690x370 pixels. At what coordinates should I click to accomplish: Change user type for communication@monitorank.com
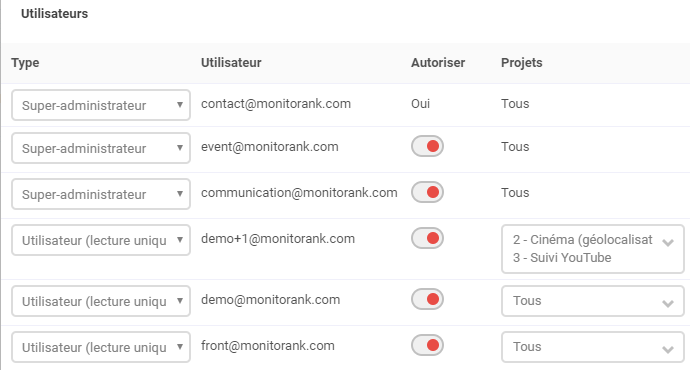tap(101, 194)
